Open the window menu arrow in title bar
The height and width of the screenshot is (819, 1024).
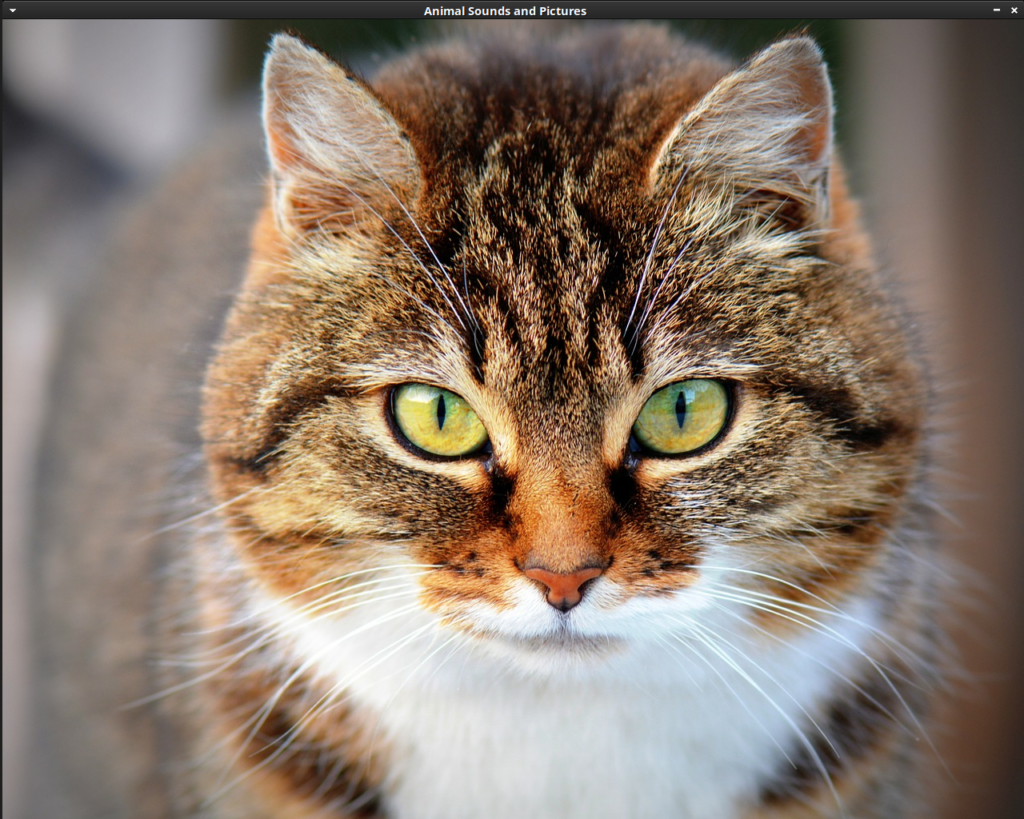click(x=12, y=10)
